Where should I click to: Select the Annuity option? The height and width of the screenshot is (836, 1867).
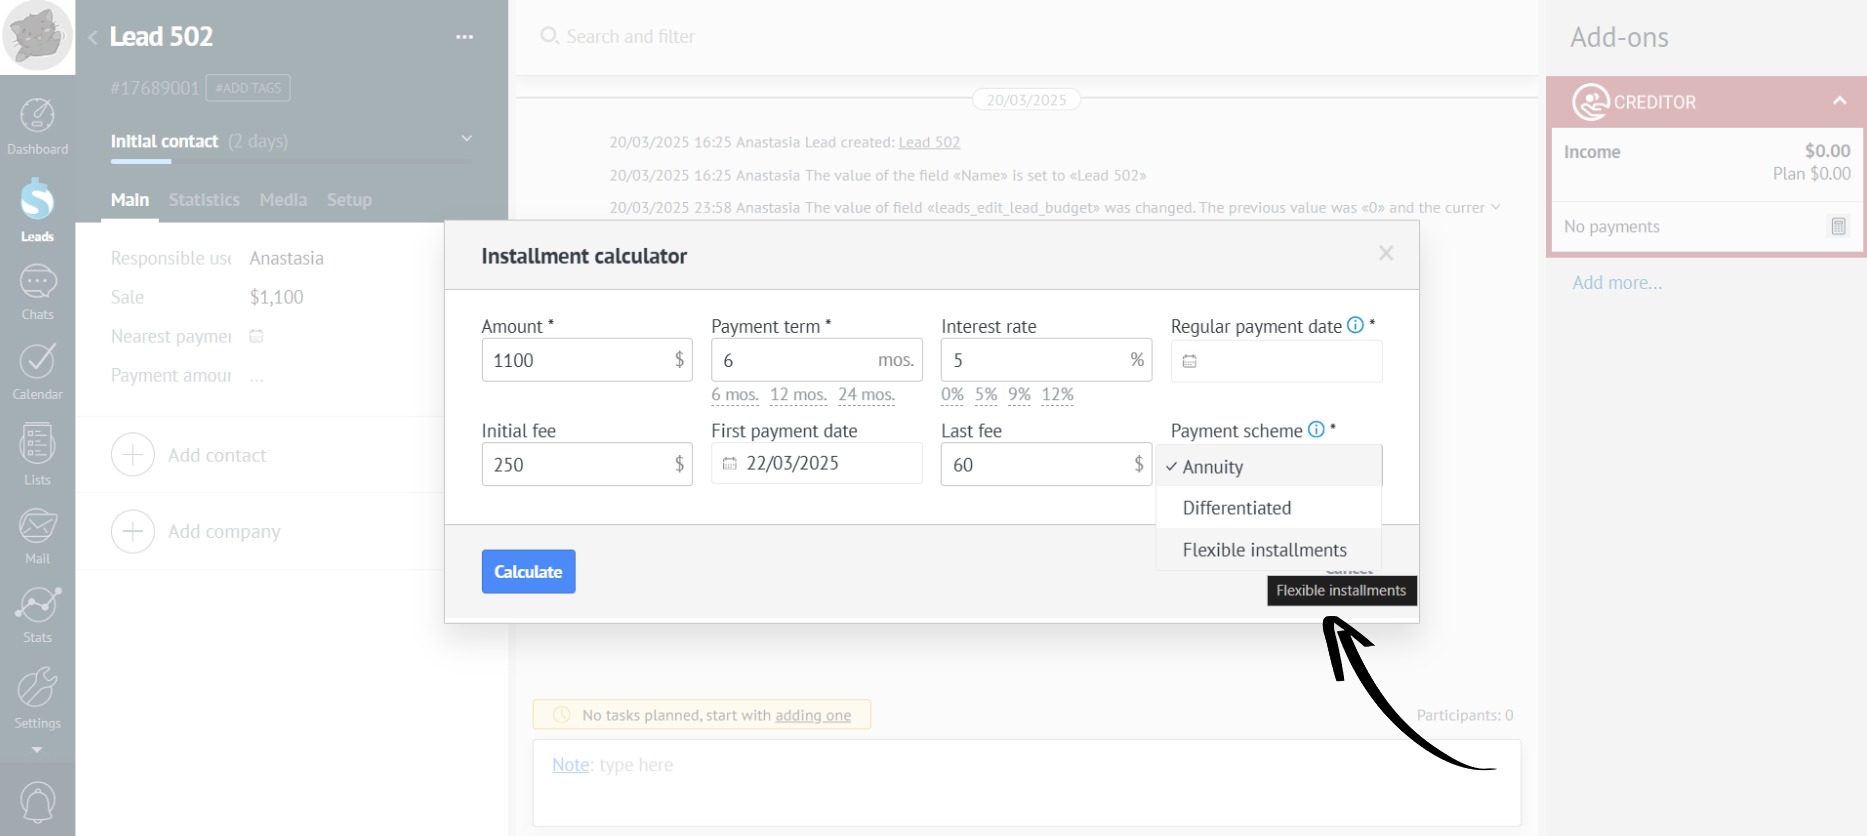point(1212,467)
